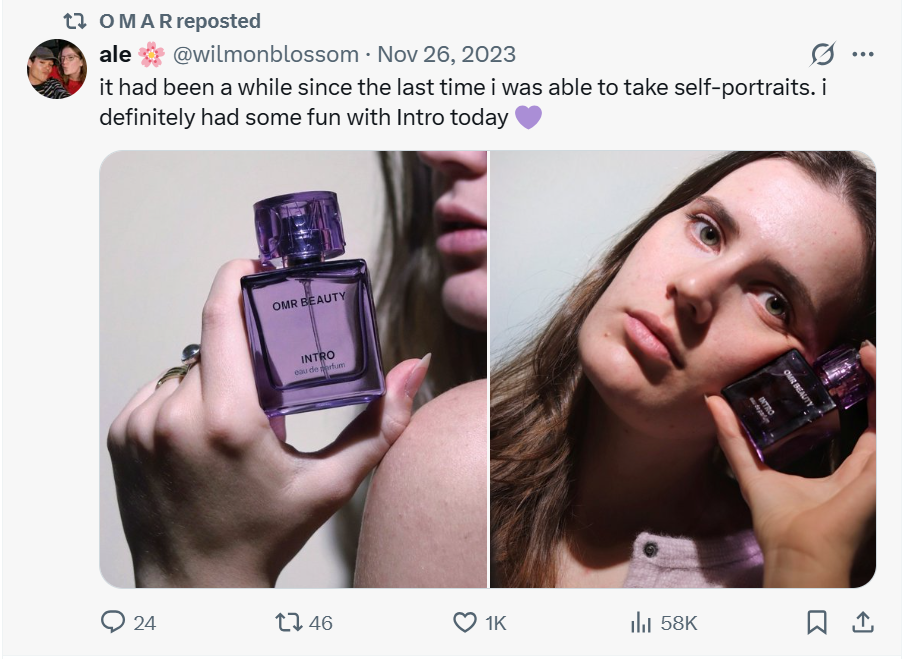The width and height of the screenshot is (903, 659).
Task: Open view analytics bar chart icon
Action: (x=640, y=622)
